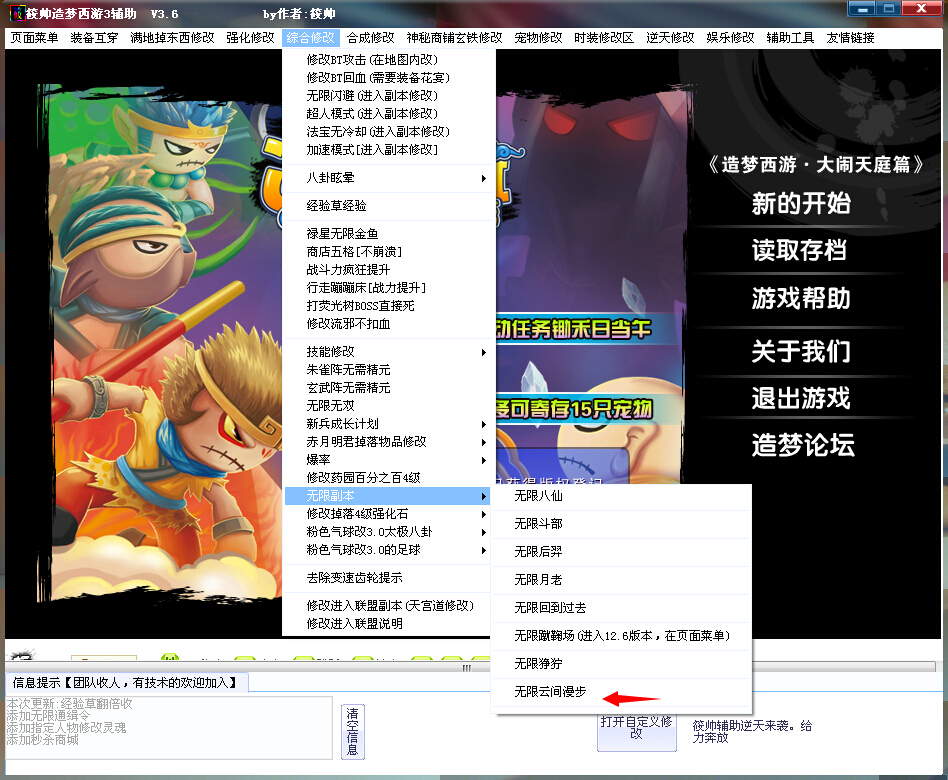
Task: Open 关于我们 in game menu
Action: tap(801, 351)
